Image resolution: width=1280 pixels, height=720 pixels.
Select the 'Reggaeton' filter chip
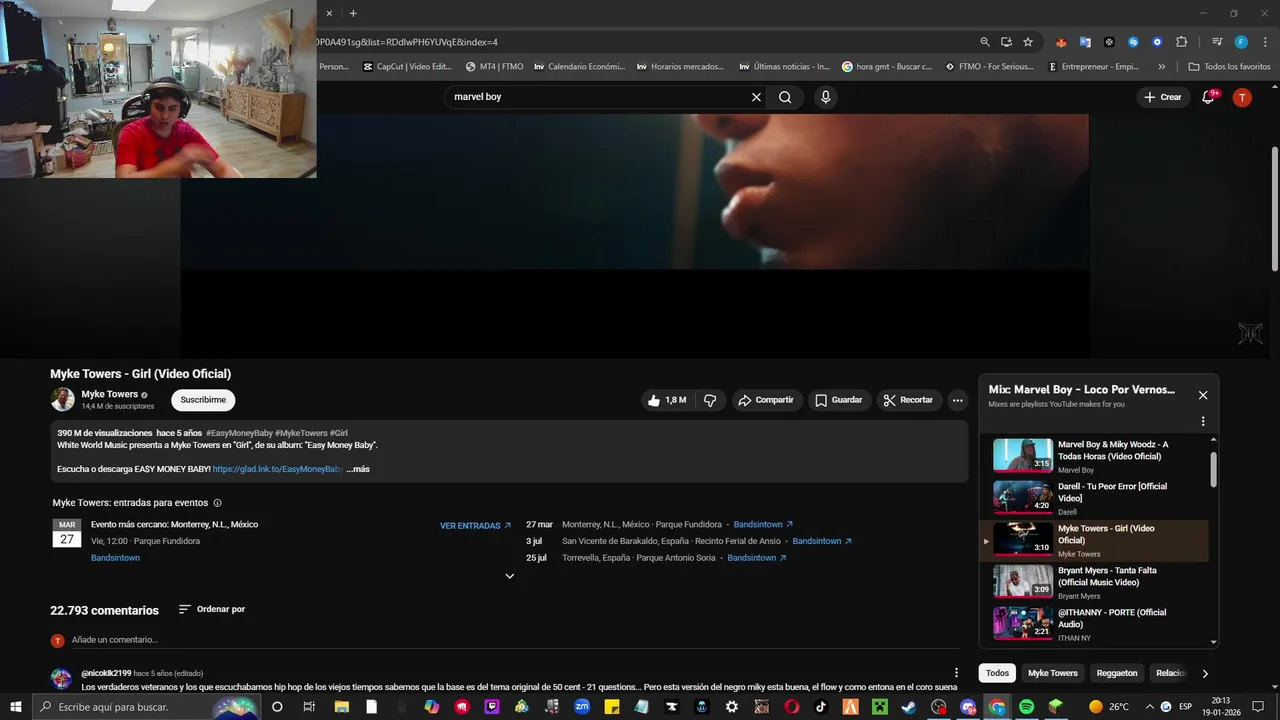coord(1117,673)
